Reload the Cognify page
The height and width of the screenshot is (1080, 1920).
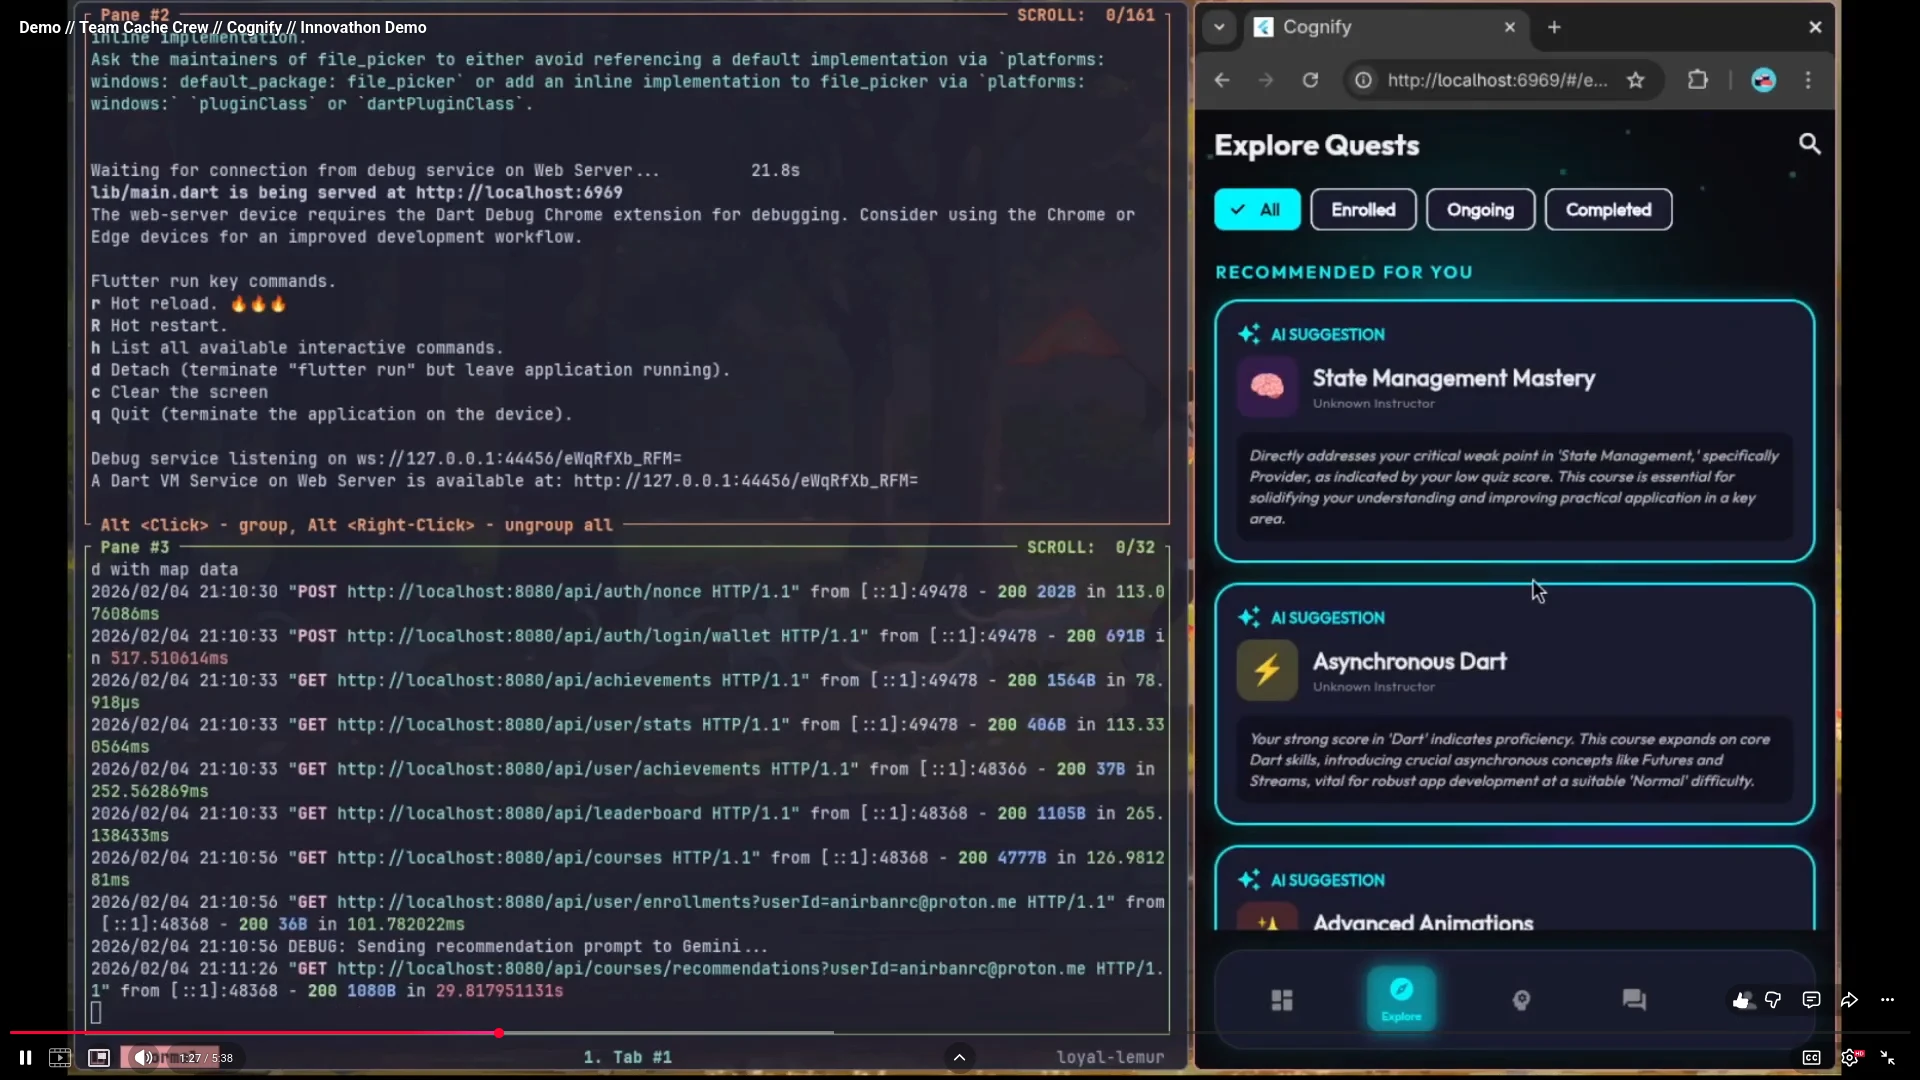[x=1310, y=80]
